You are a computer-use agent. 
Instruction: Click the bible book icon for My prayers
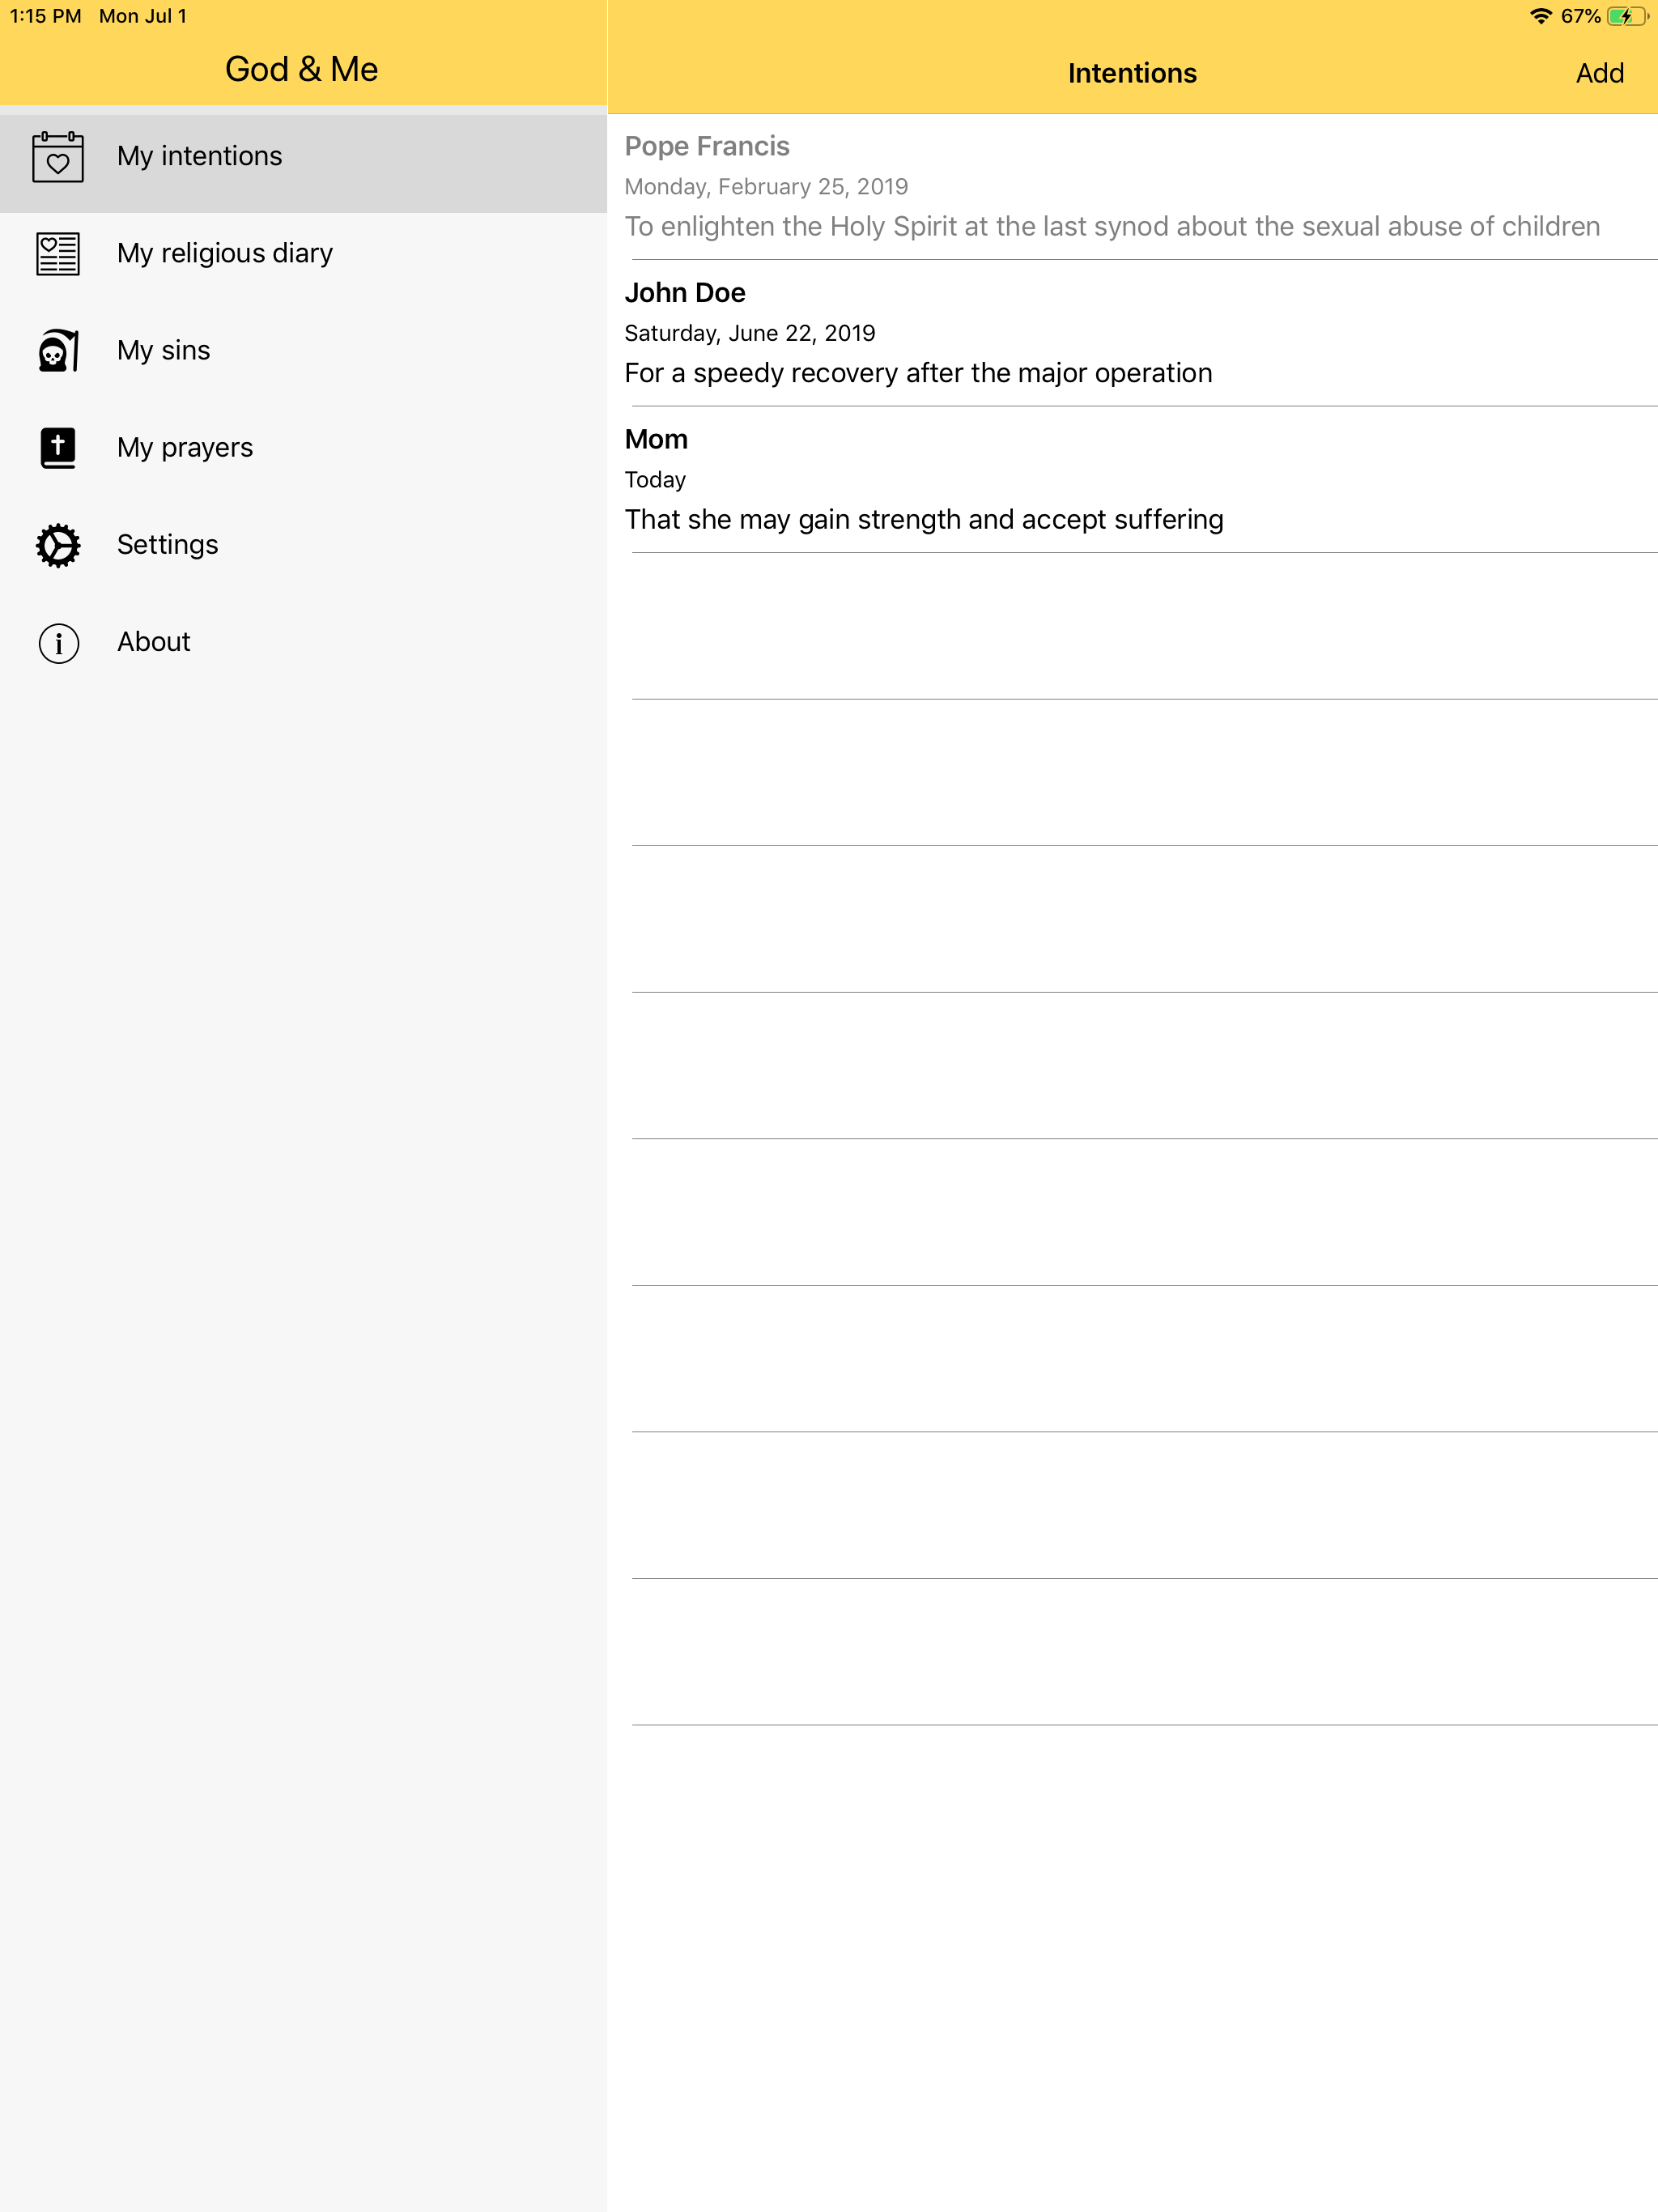58,448
